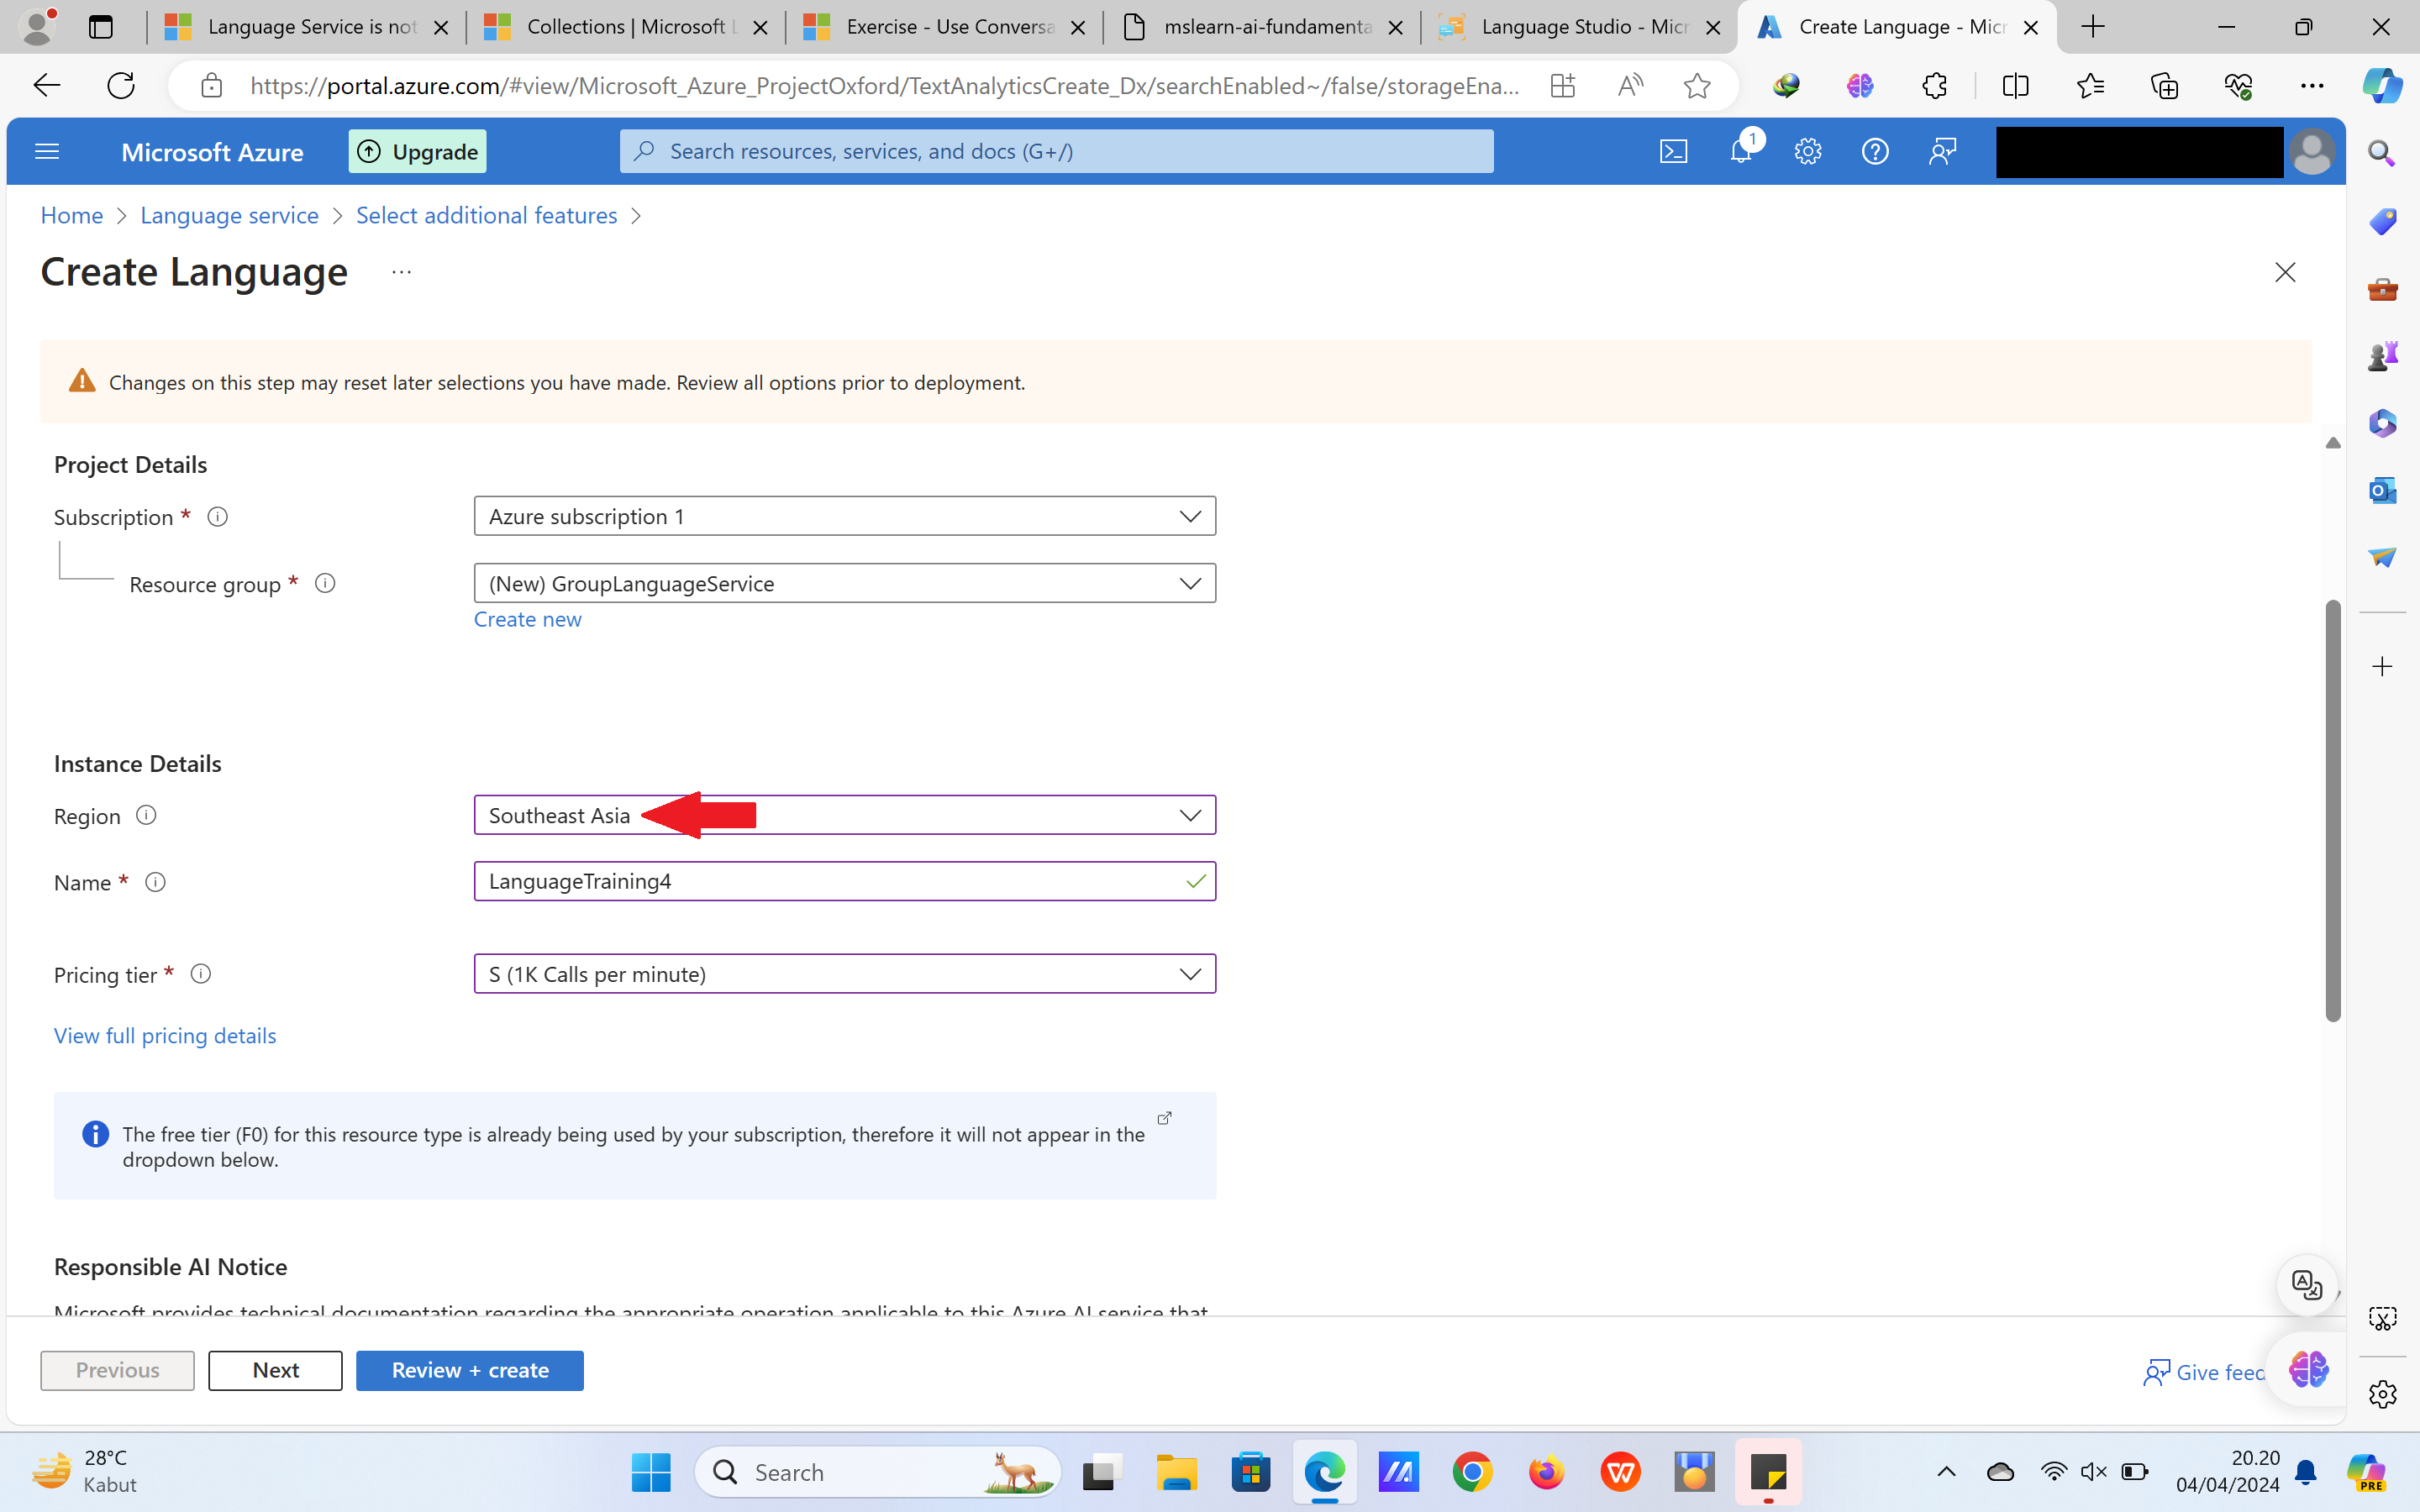Add a new app to Edge sidebar
The width and height of the screenshot is (2420, 1512).
pos(2382,667)
